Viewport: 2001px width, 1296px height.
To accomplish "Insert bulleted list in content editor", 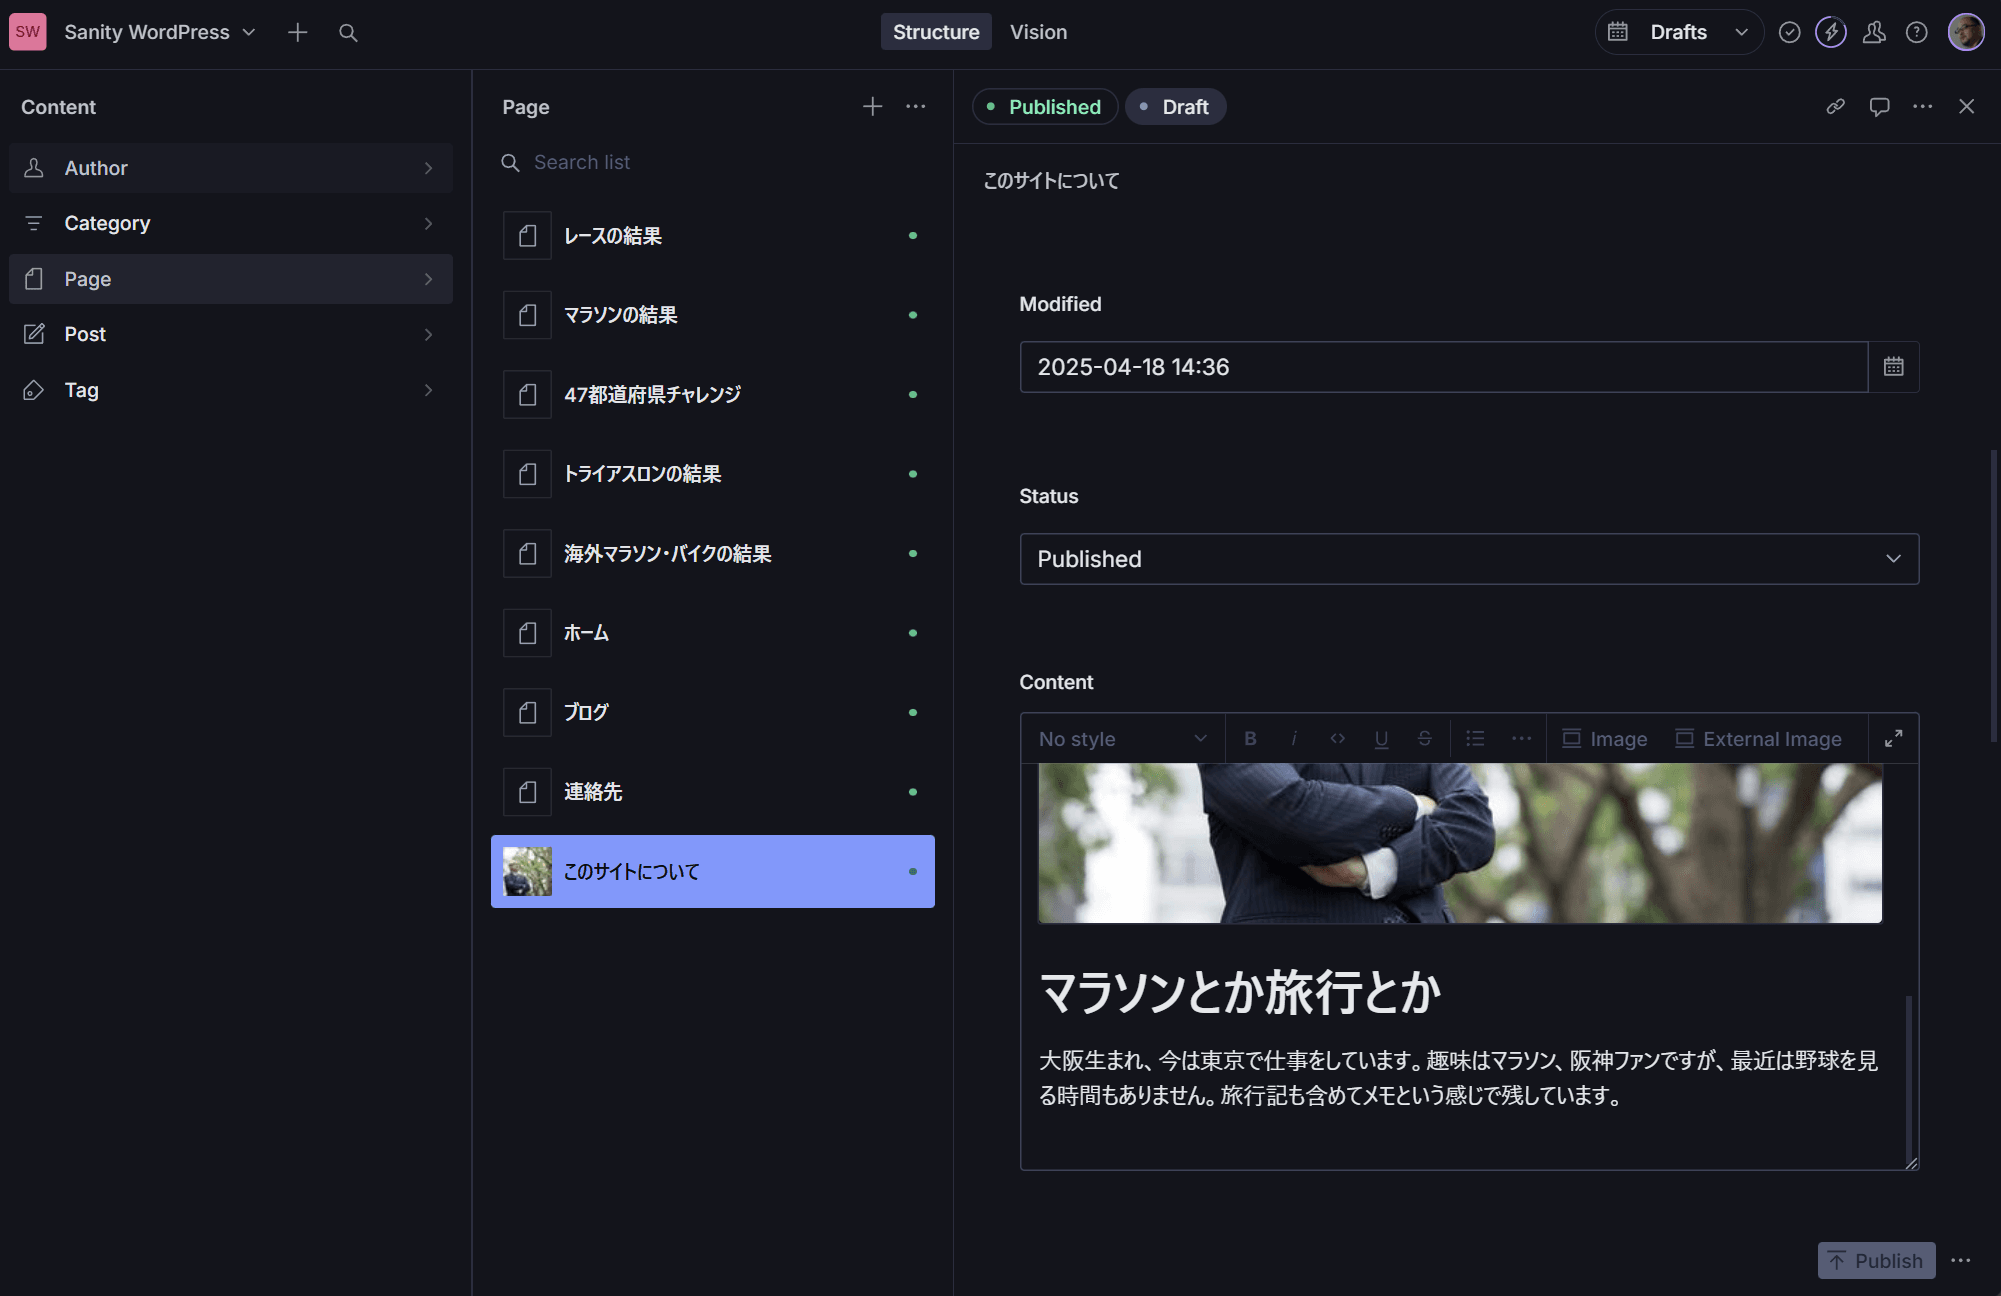I will point(1475,739).
